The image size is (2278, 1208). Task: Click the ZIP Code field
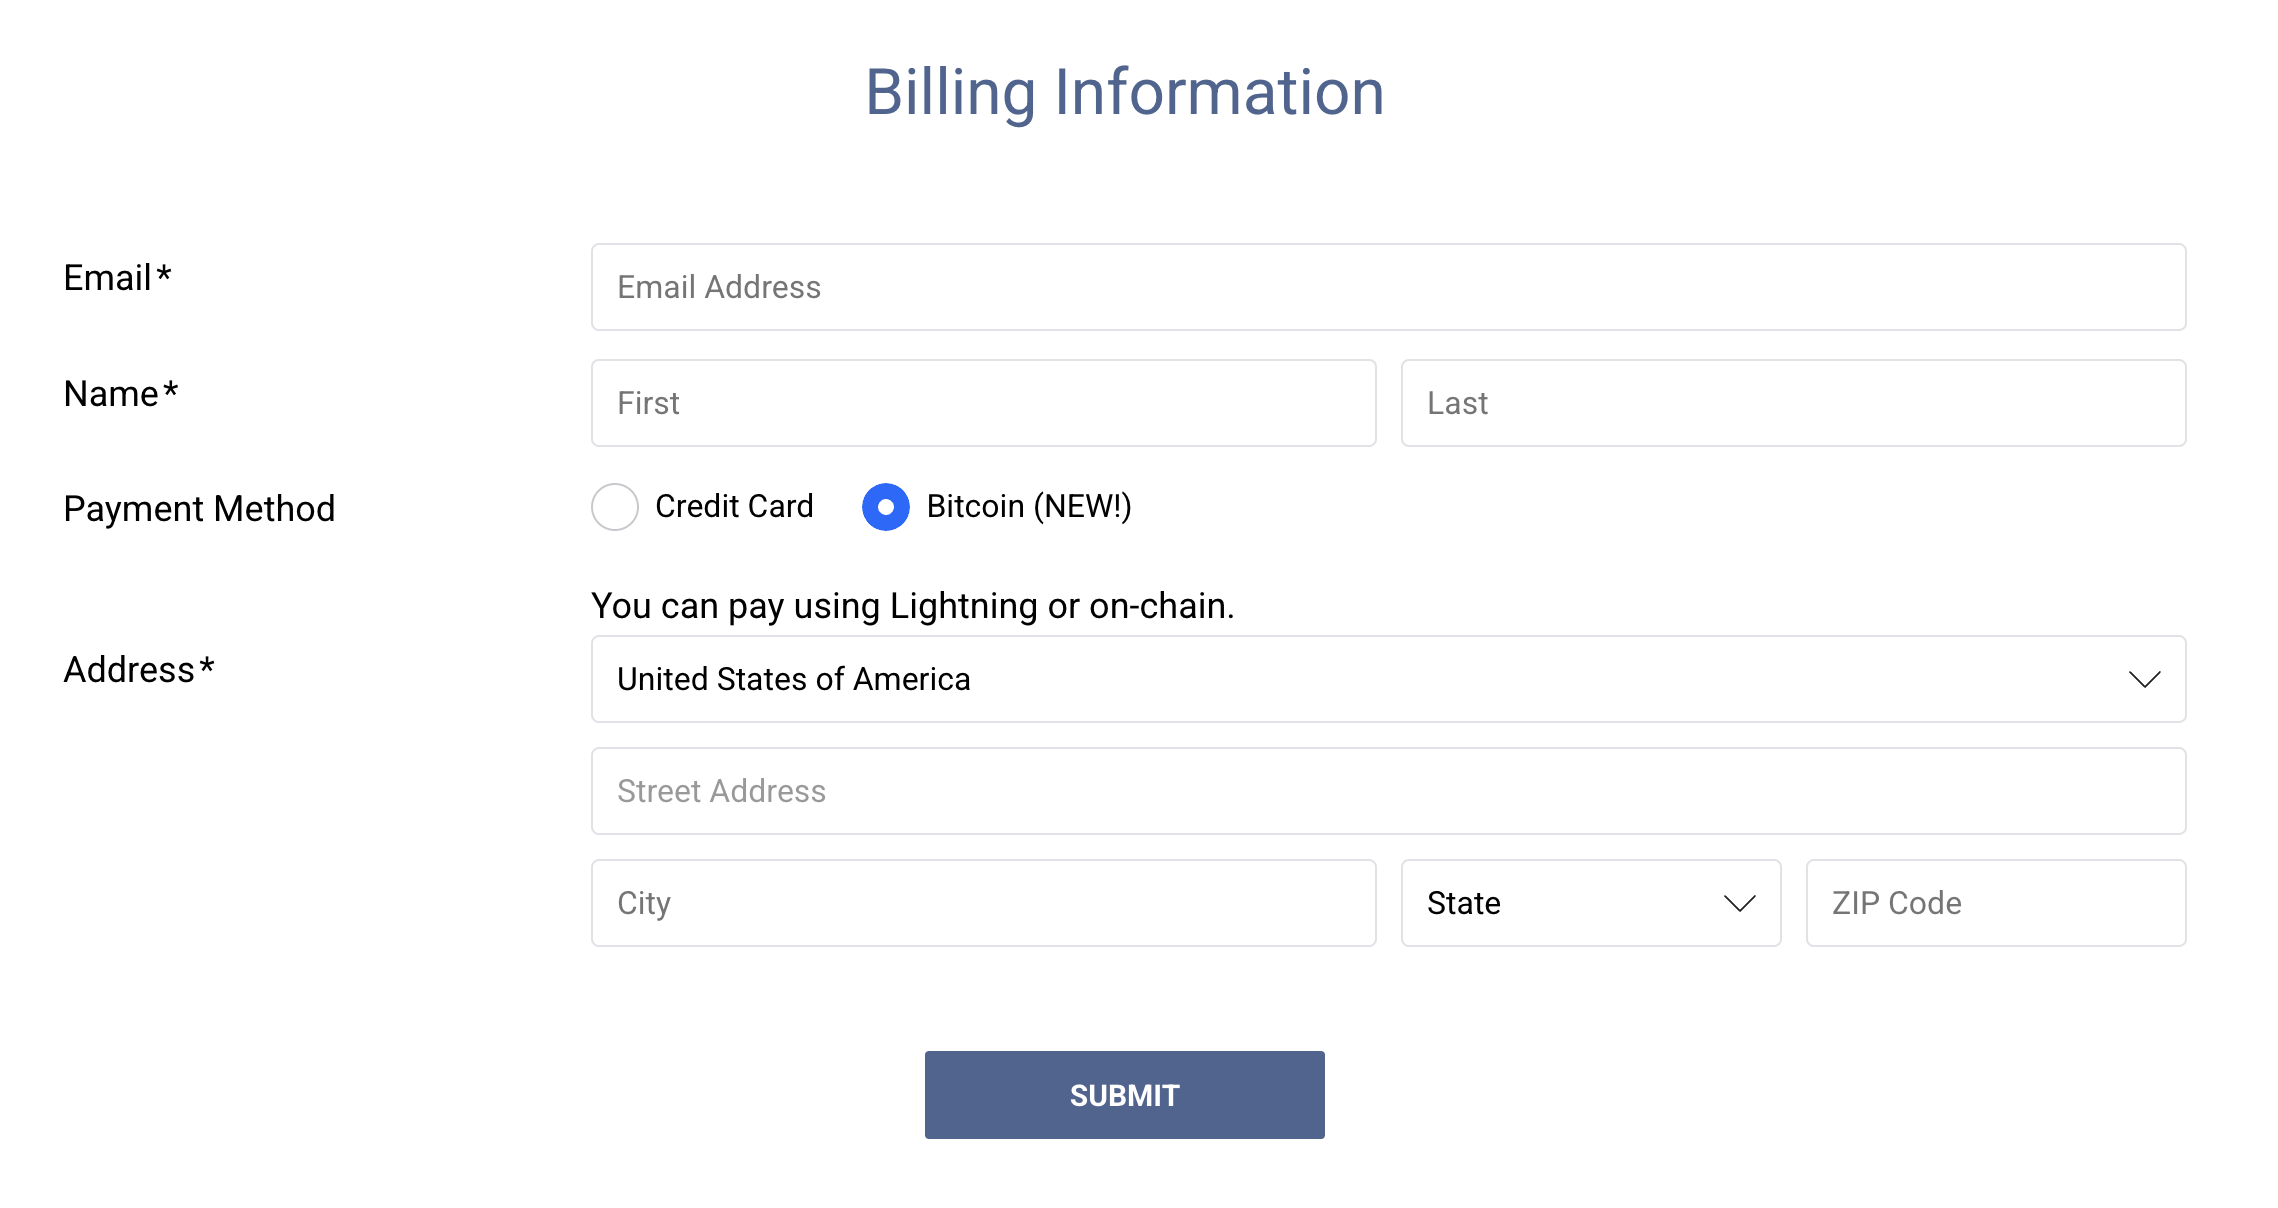[1995, 903]
